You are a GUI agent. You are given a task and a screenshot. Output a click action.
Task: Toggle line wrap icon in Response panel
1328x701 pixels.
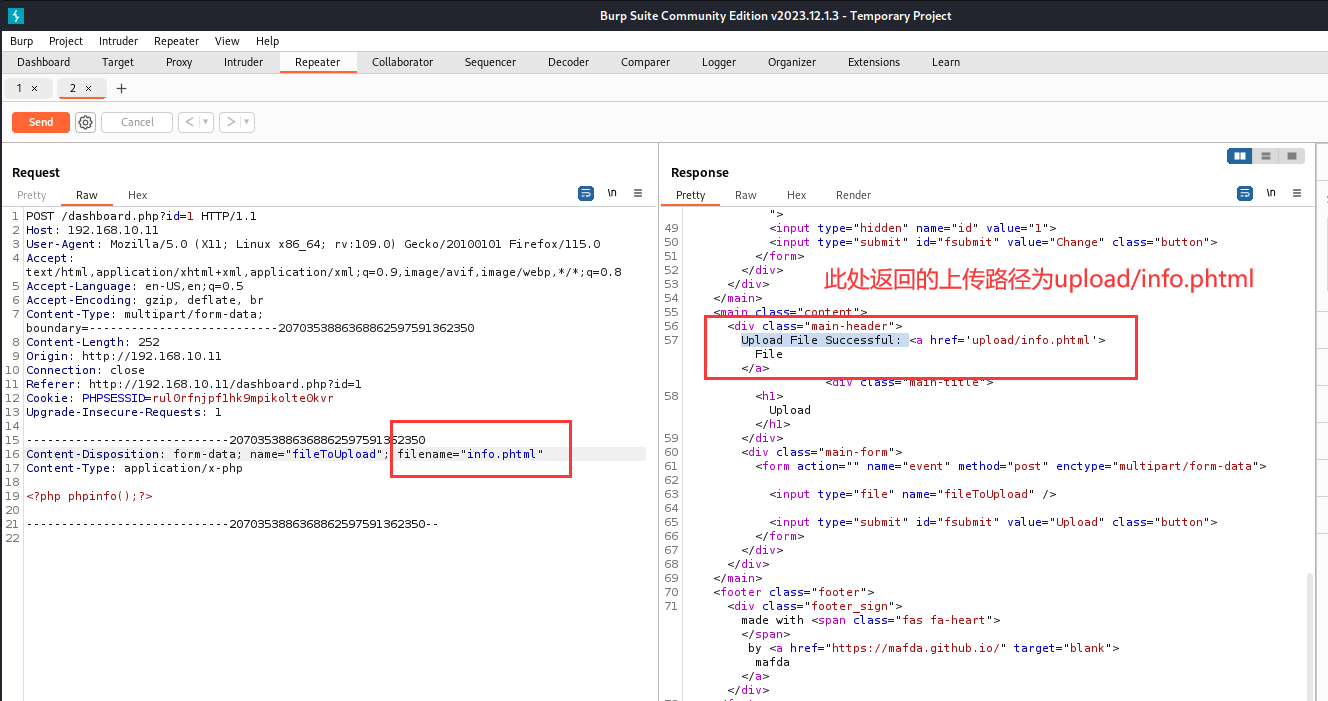point(1245,194)
